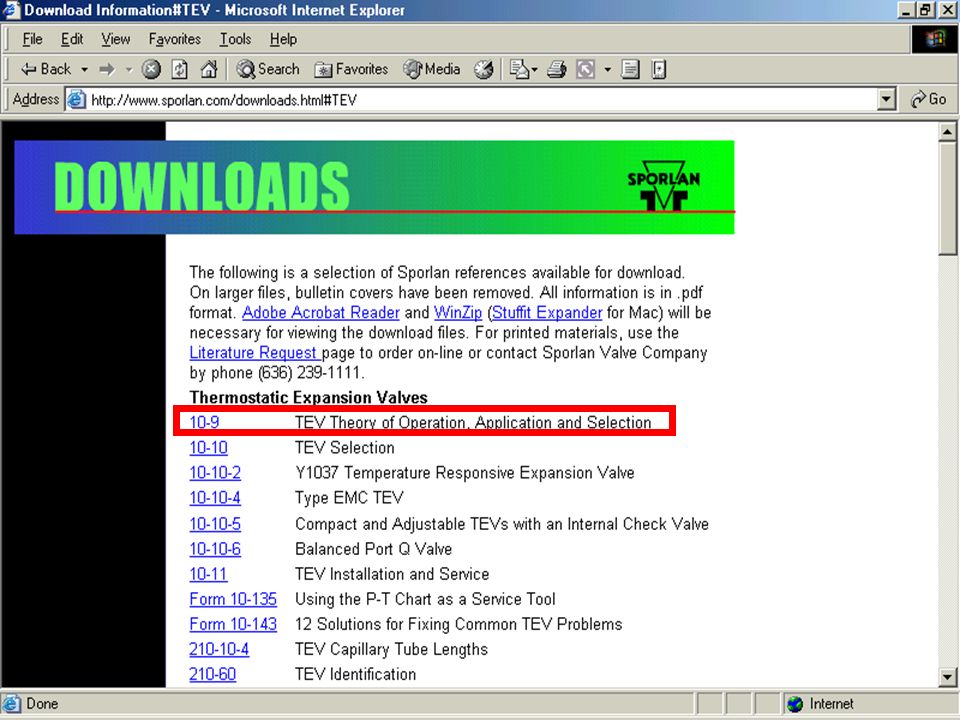Click the Windows logo throbber icon

(x=934, y=40)
